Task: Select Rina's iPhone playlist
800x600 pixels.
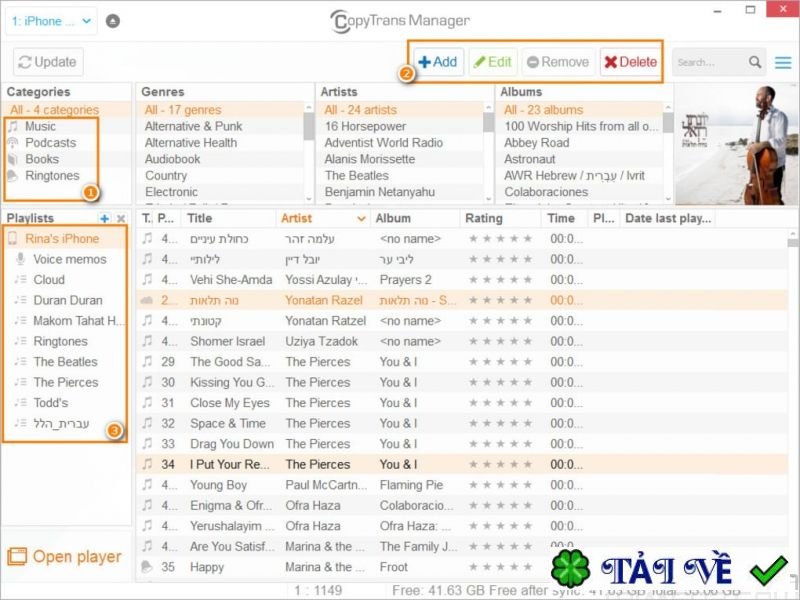Action: click(62, 238)
